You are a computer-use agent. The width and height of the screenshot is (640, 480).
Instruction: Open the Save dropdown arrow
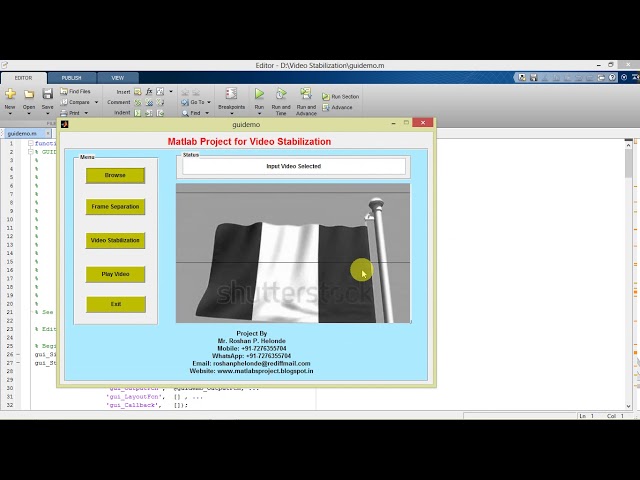[47, 113]
